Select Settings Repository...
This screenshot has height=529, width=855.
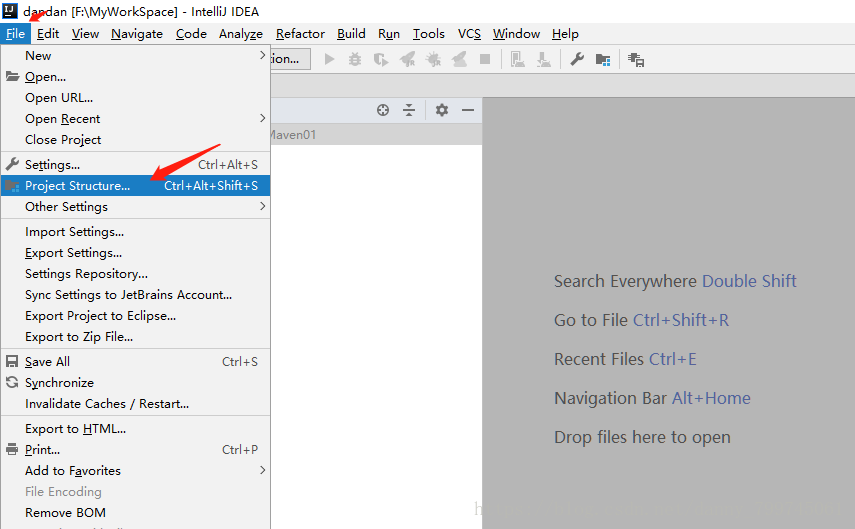(135, 274)
